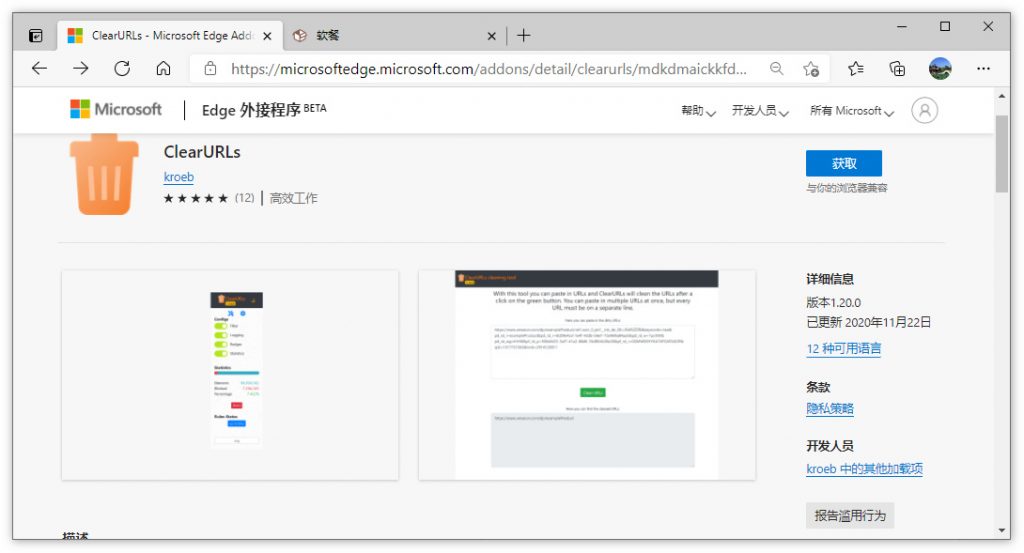This screenshot has height=553, width=1024.
Task: Go to browser home page icon
Action: (163, 69)
